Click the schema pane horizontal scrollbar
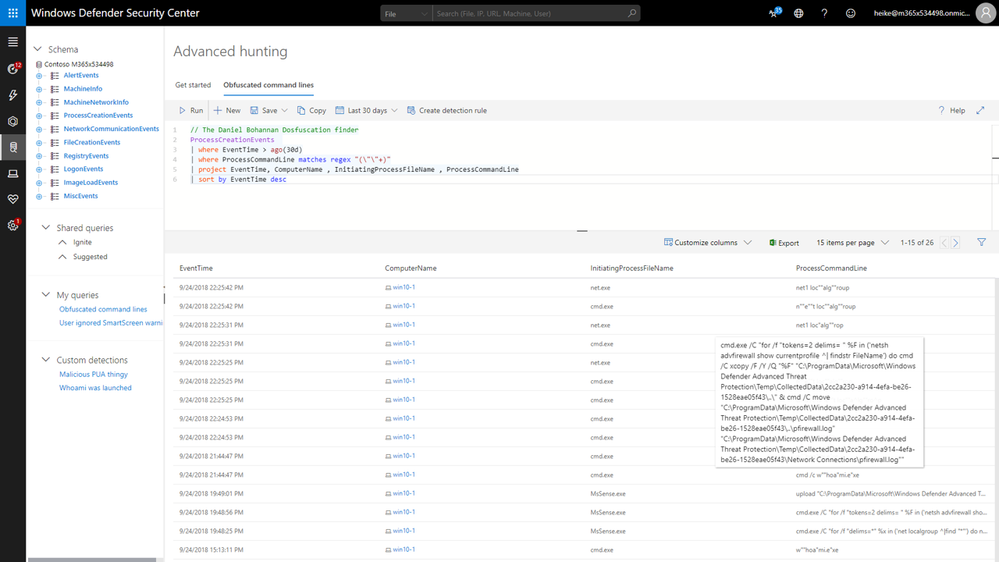Screen dimensions: 999x562 click(x=92, y=559)
